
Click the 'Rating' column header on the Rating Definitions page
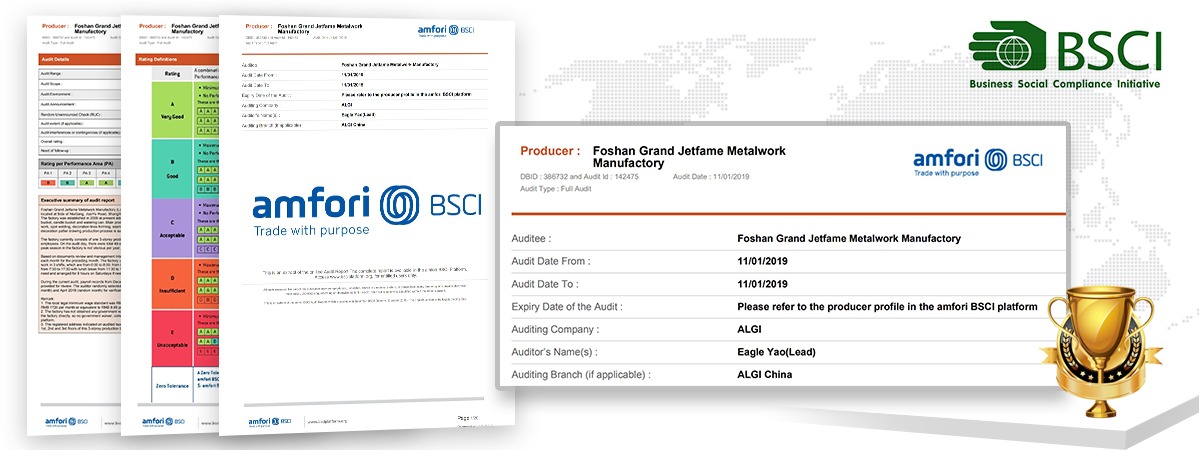pos(172,73)
